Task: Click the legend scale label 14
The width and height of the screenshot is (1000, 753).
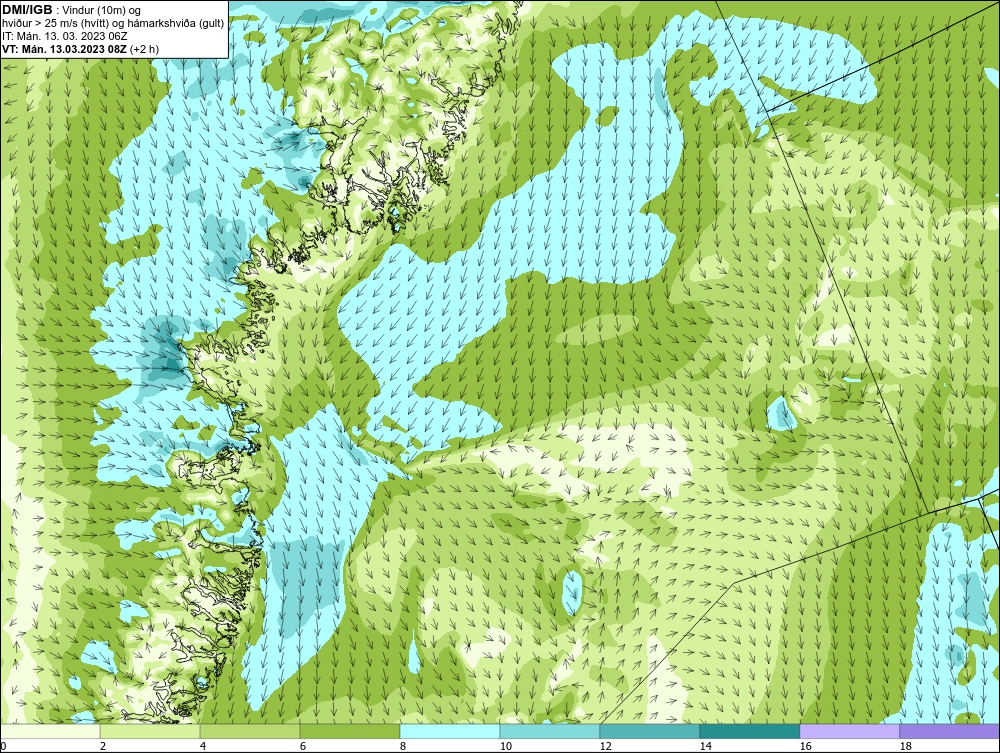Action: [x=705, y=746]
